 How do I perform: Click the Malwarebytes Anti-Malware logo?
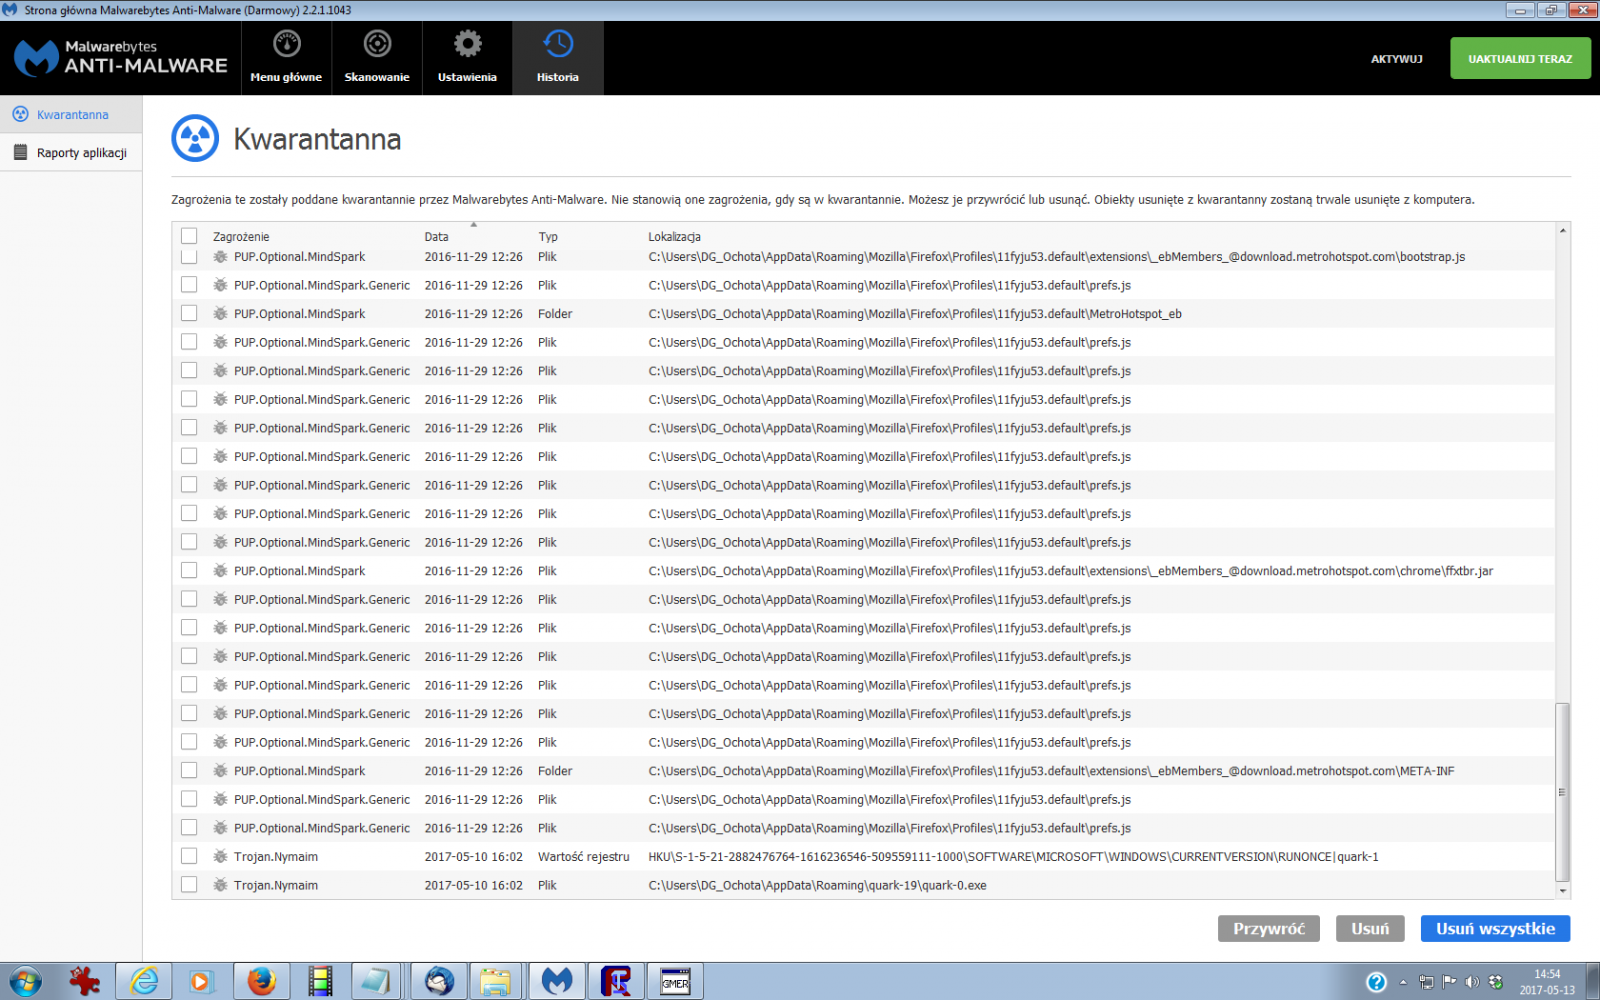click(121, 58)
